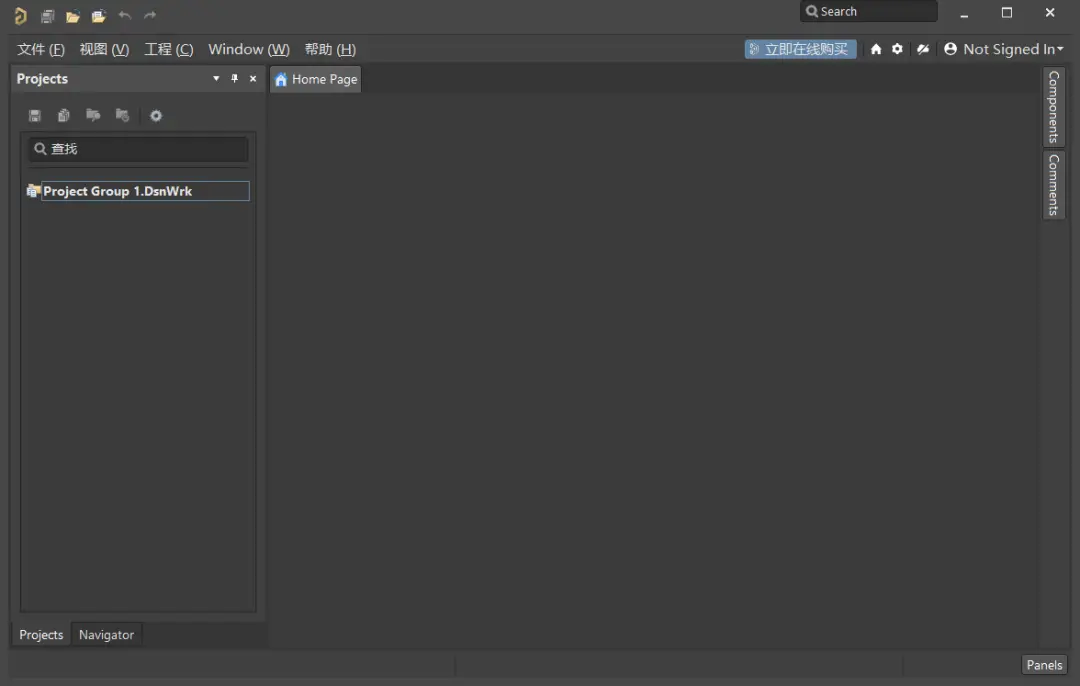The height and width of the screenshot is (686, 1080).
Task: Open the Window (W) menu
Action: point(249,50)
